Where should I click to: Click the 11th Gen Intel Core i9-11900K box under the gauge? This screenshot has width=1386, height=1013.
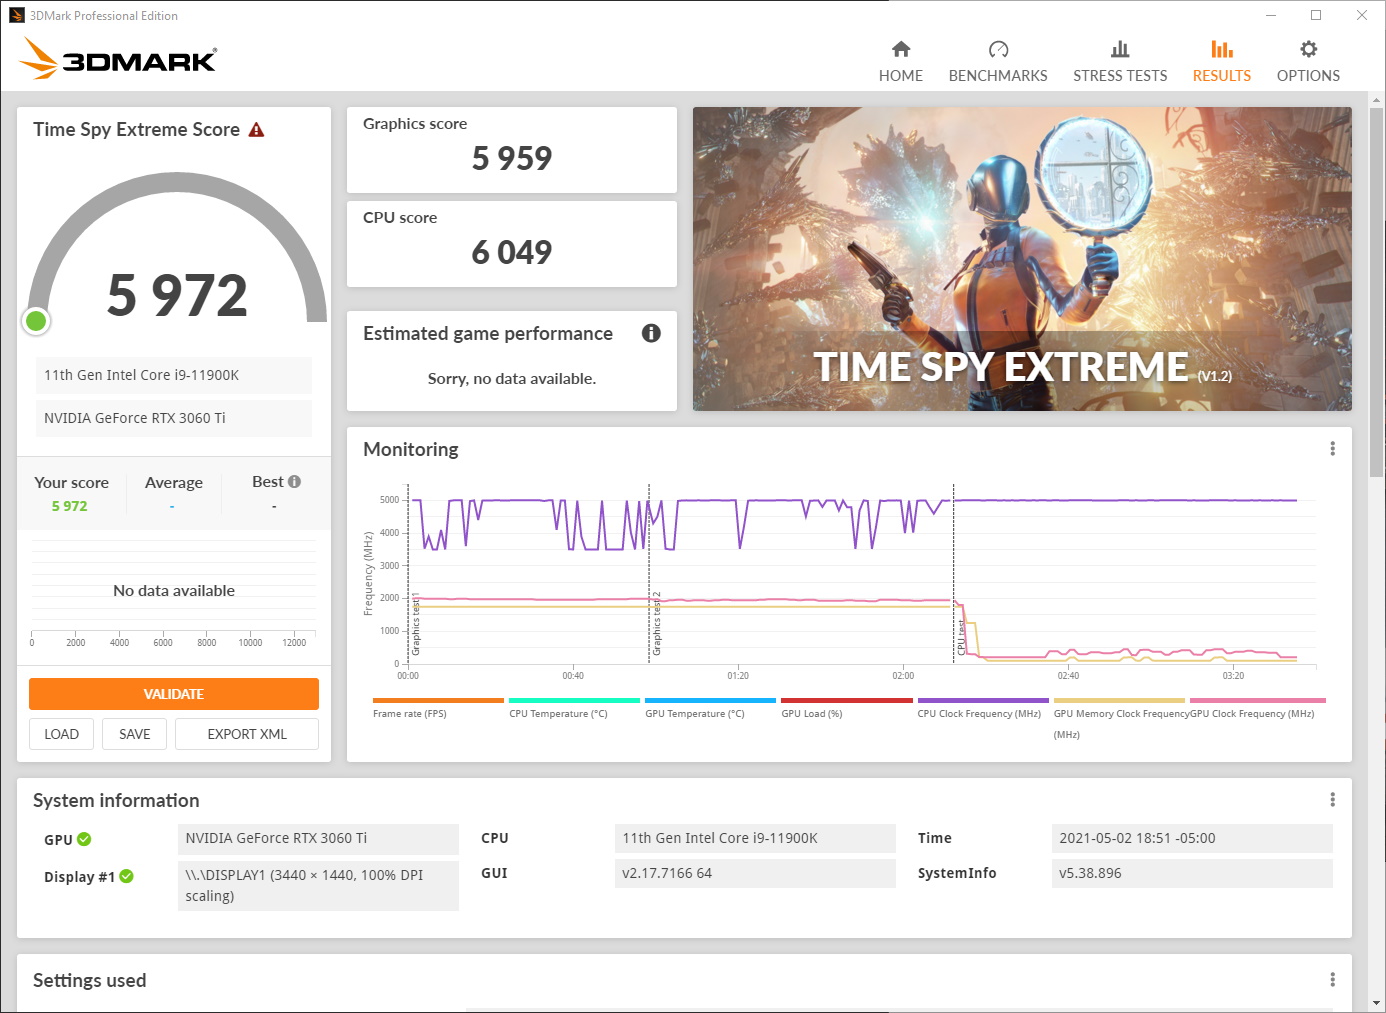tap(174, 375)
